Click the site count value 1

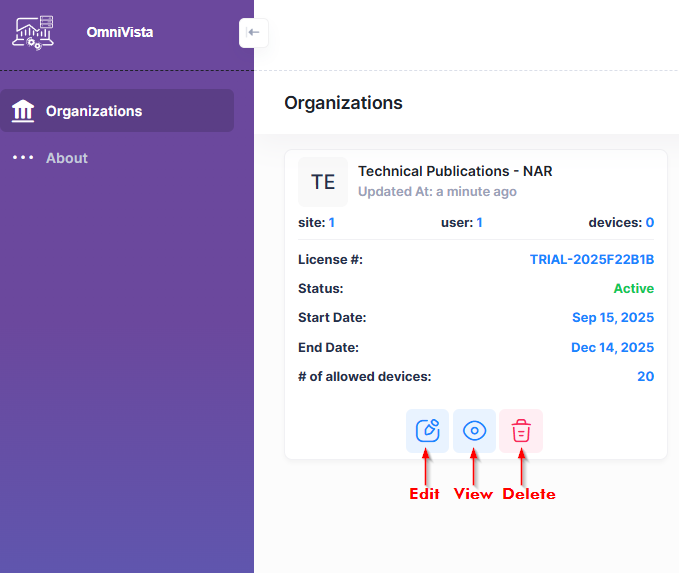(332, 222)
